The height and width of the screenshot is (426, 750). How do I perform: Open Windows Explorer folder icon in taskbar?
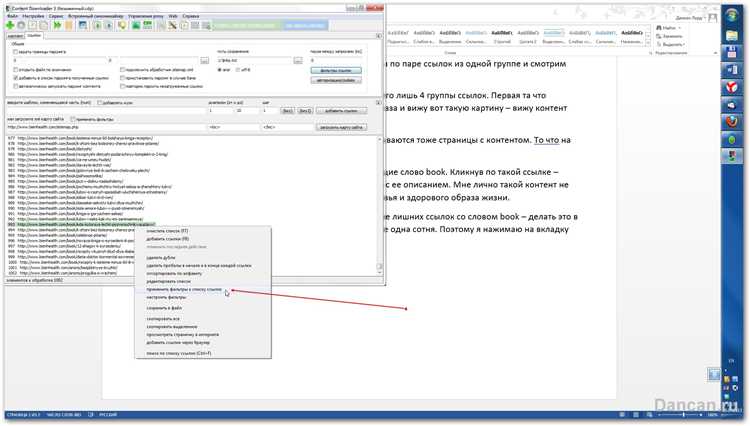click(732, 35)
